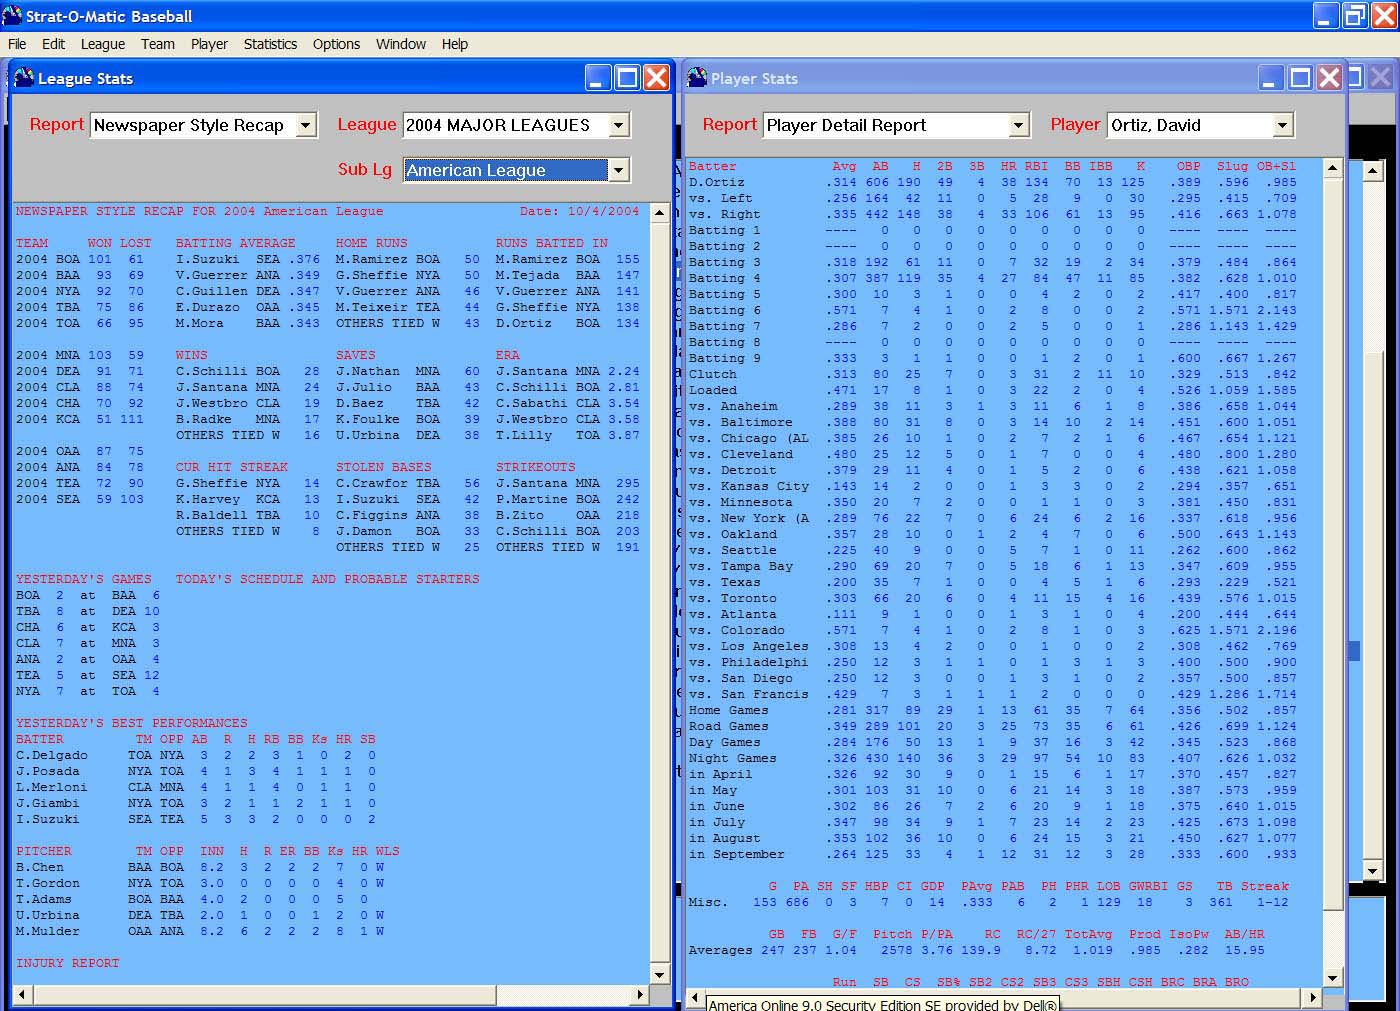
Task: Click the RUNS BATTED IN heading
Action: coord(552,243)
